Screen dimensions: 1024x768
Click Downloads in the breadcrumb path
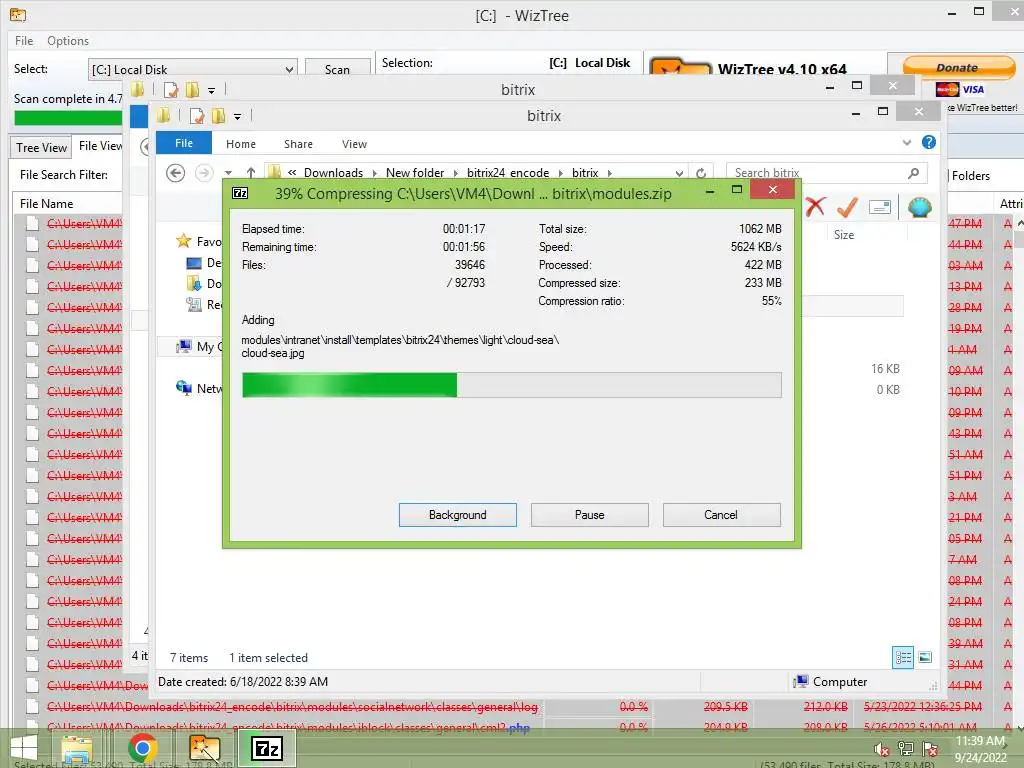click(333, 173)
